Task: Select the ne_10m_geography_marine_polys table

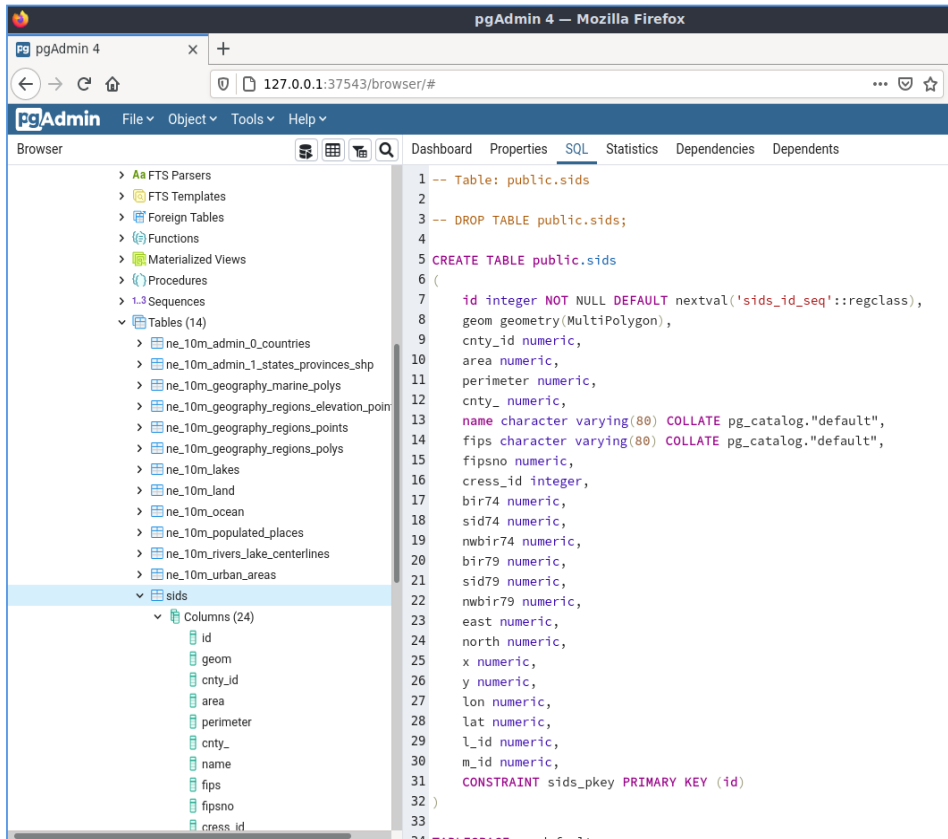Action: coord(253,386)
